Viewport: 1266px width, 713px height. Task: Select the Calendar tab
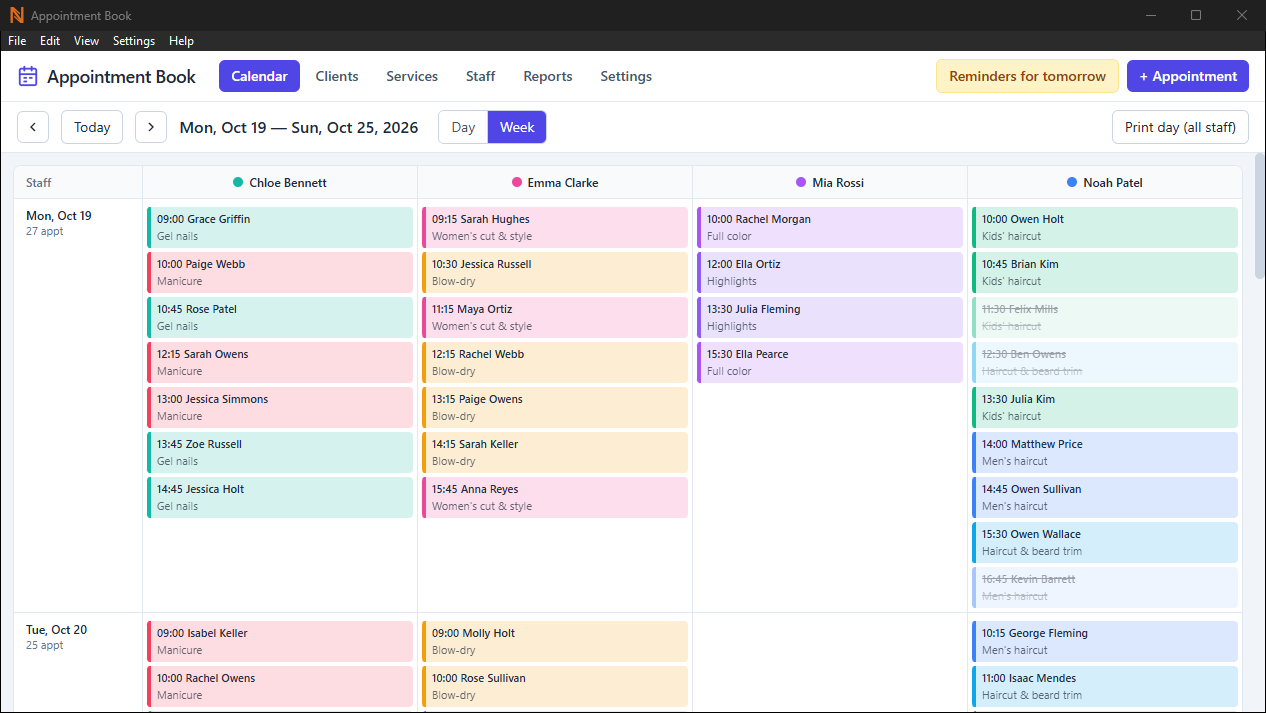pos(259,76)
